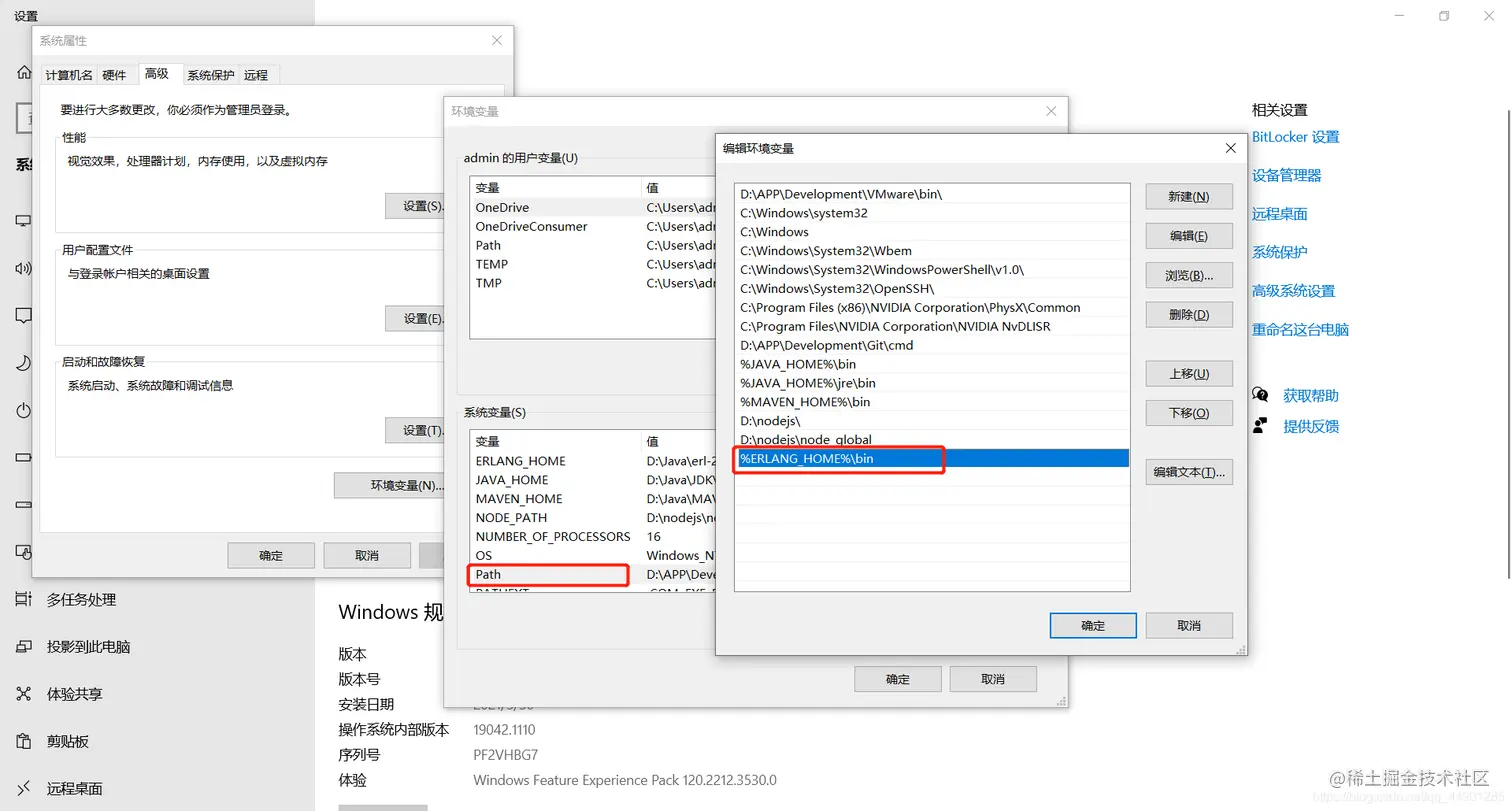This screenshot has height=811, width=1512.
Task: Select the %ERLANG_HOME%\bin path entry
Action: tap(932, 458)
